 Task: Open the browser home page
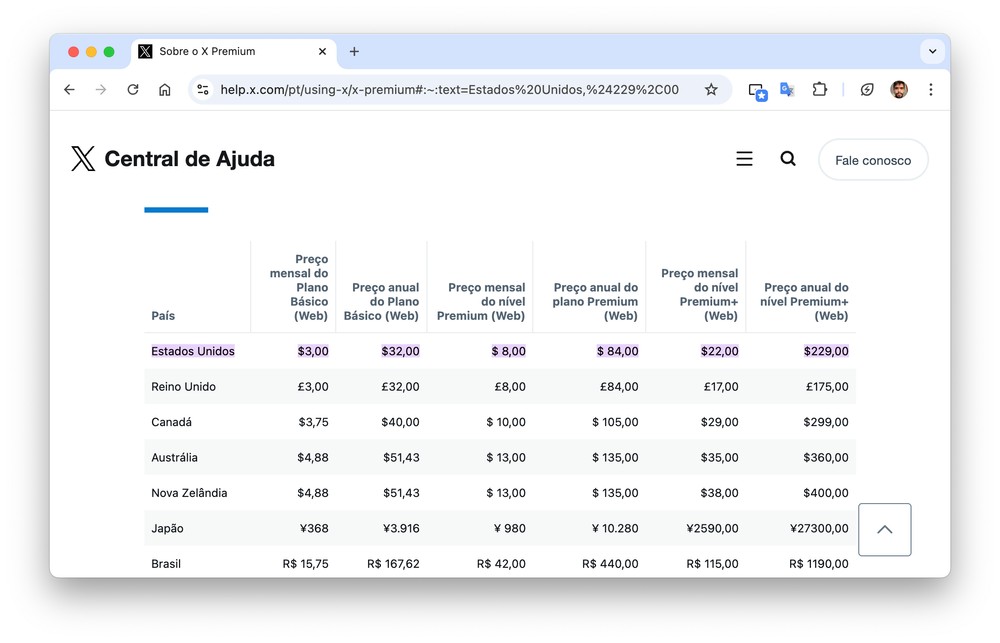coord(165,90)
